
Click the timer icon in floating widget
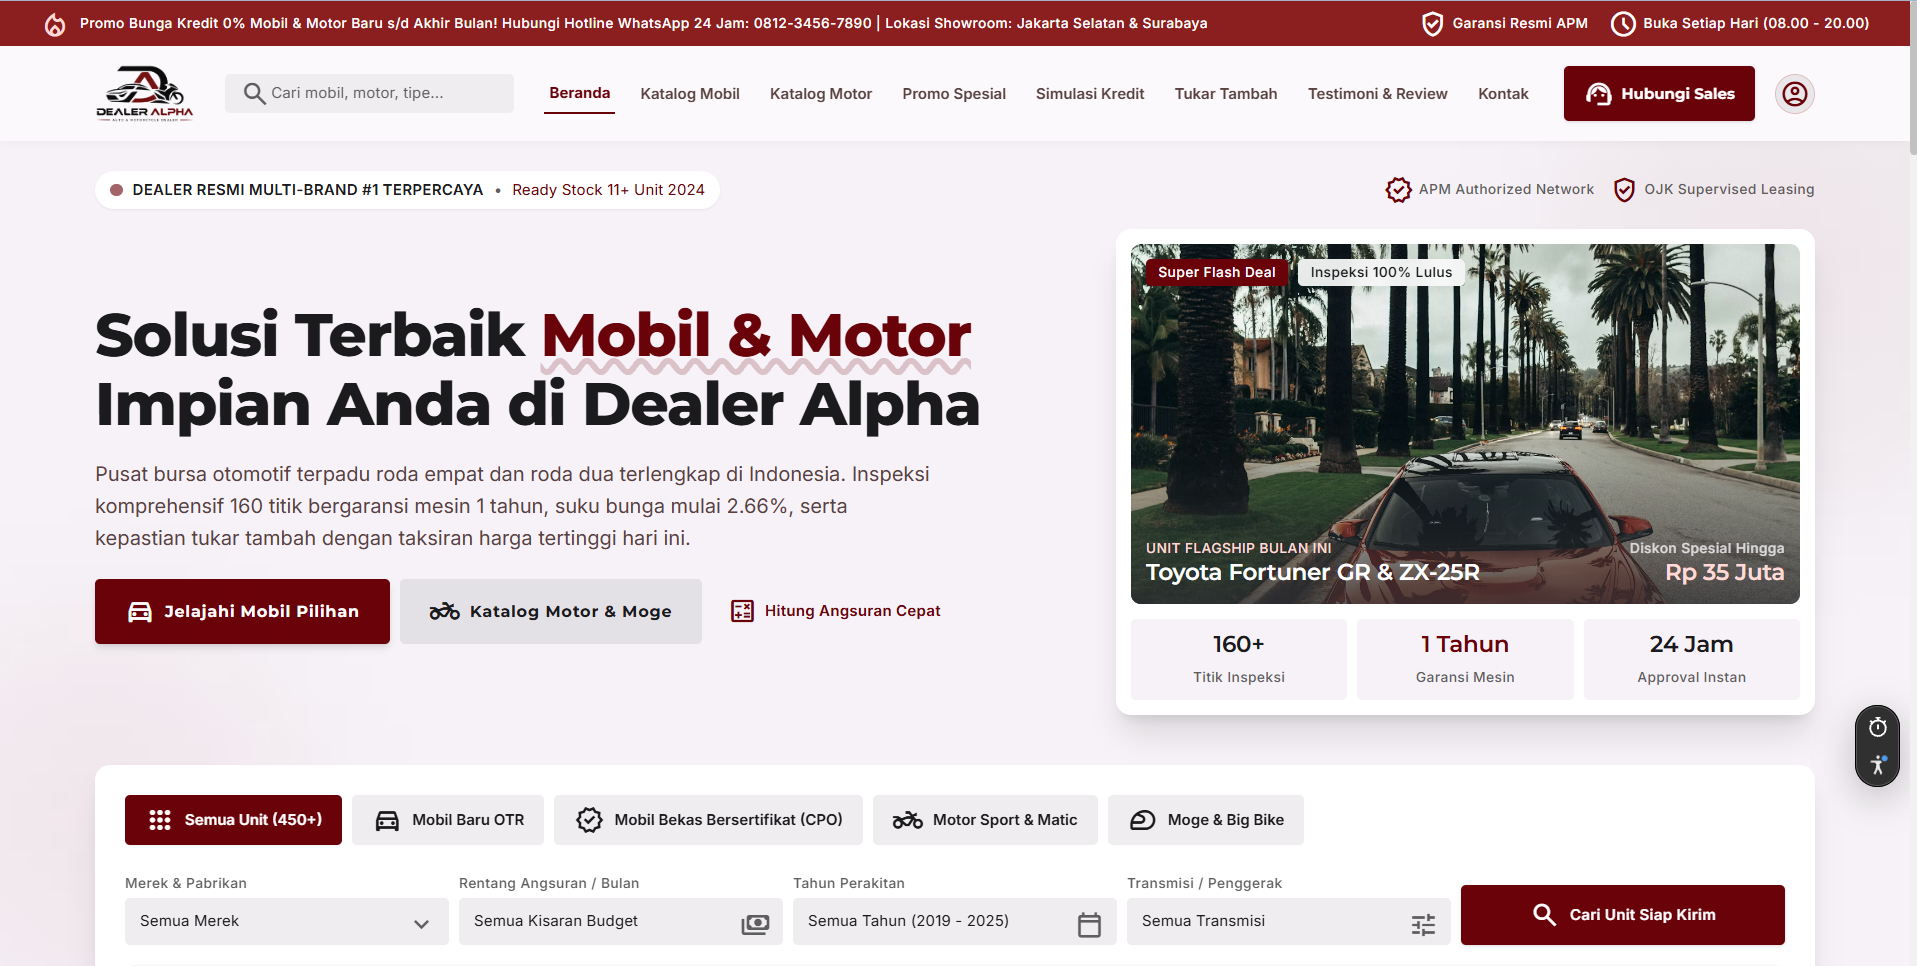pyautogui.click(x=1878, y=727)
